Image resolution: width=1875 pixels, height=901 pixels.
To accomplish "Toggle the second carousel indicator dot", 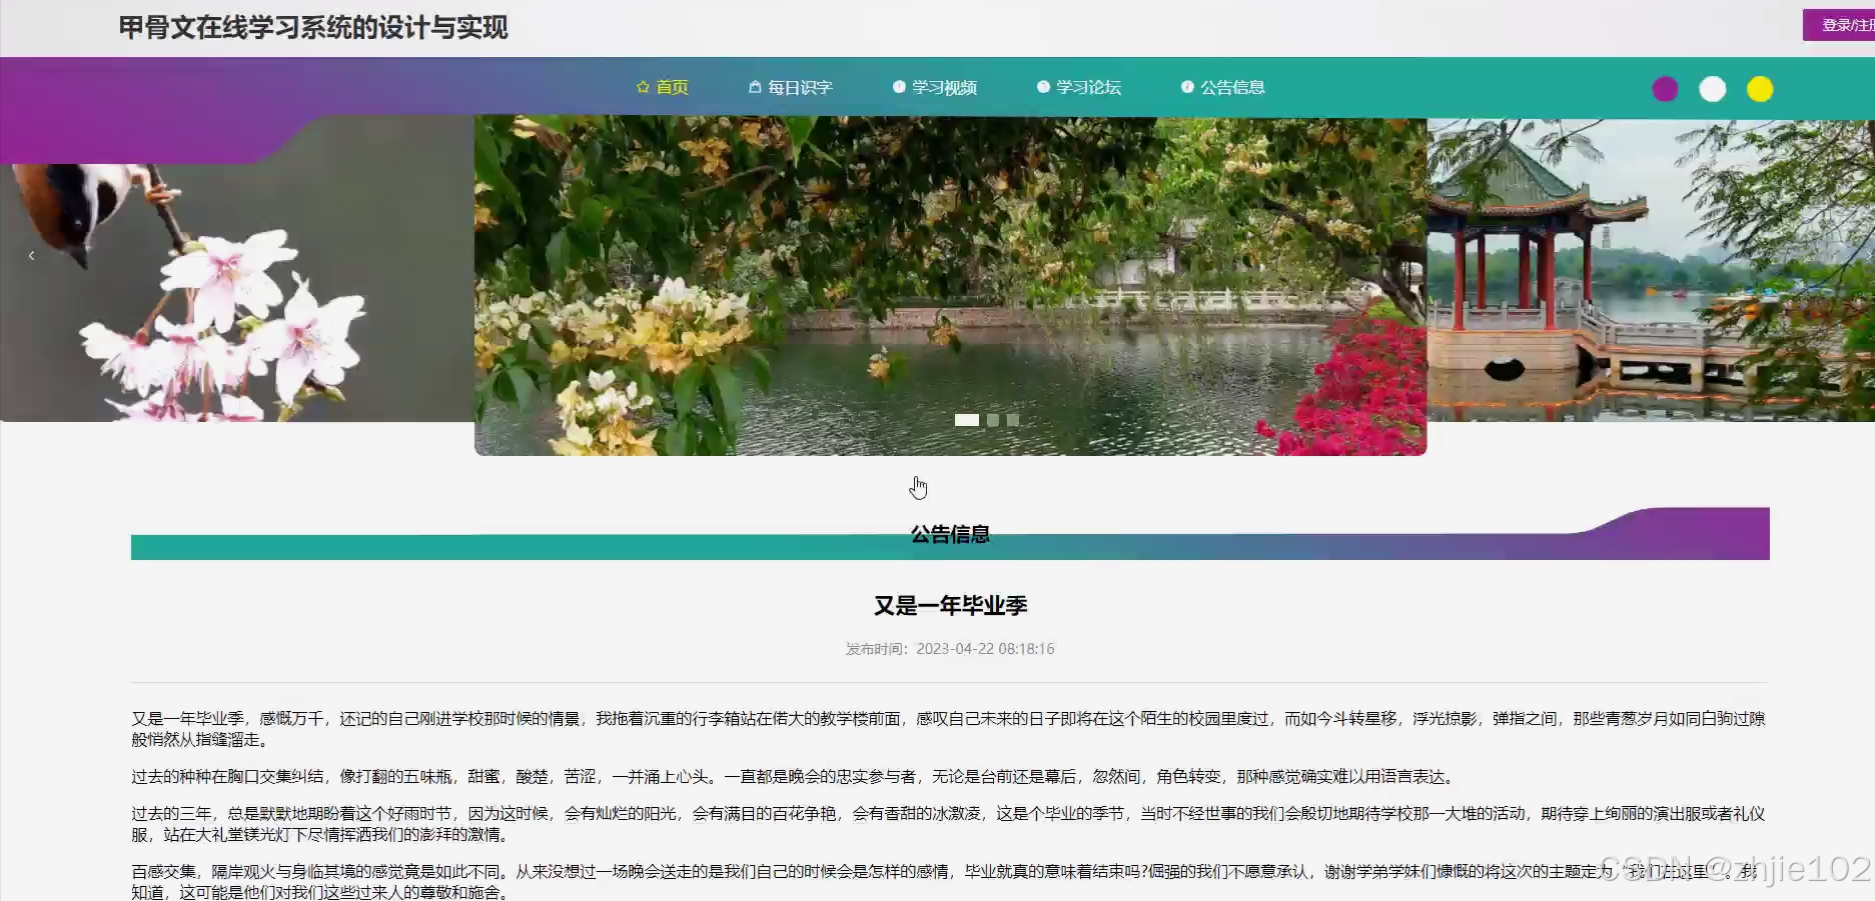I will click(993, 420).
